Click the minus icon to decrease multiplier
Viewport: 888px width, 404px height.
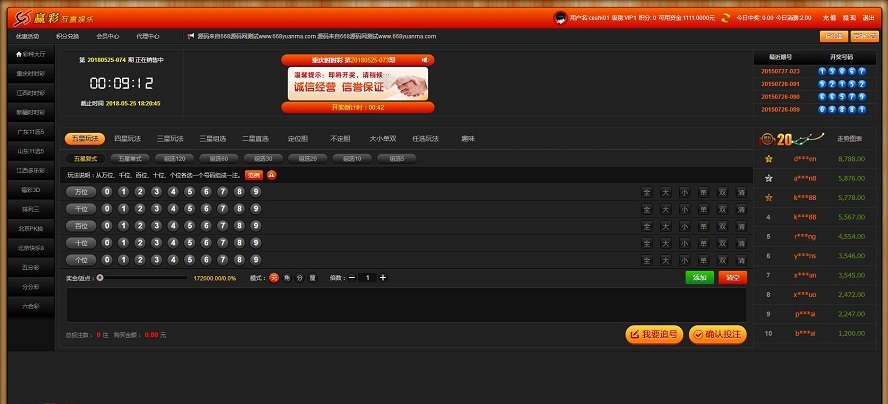[351, 277]
